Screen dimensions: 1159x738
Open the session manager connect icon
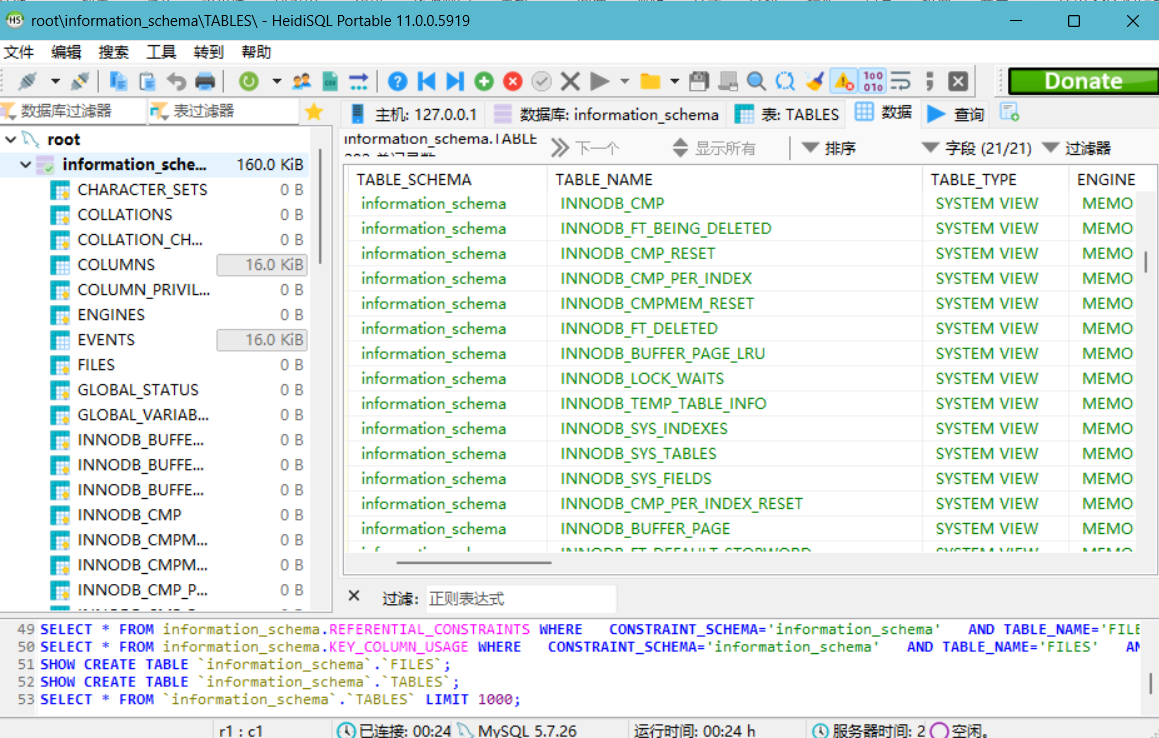(x=27, y=81)
